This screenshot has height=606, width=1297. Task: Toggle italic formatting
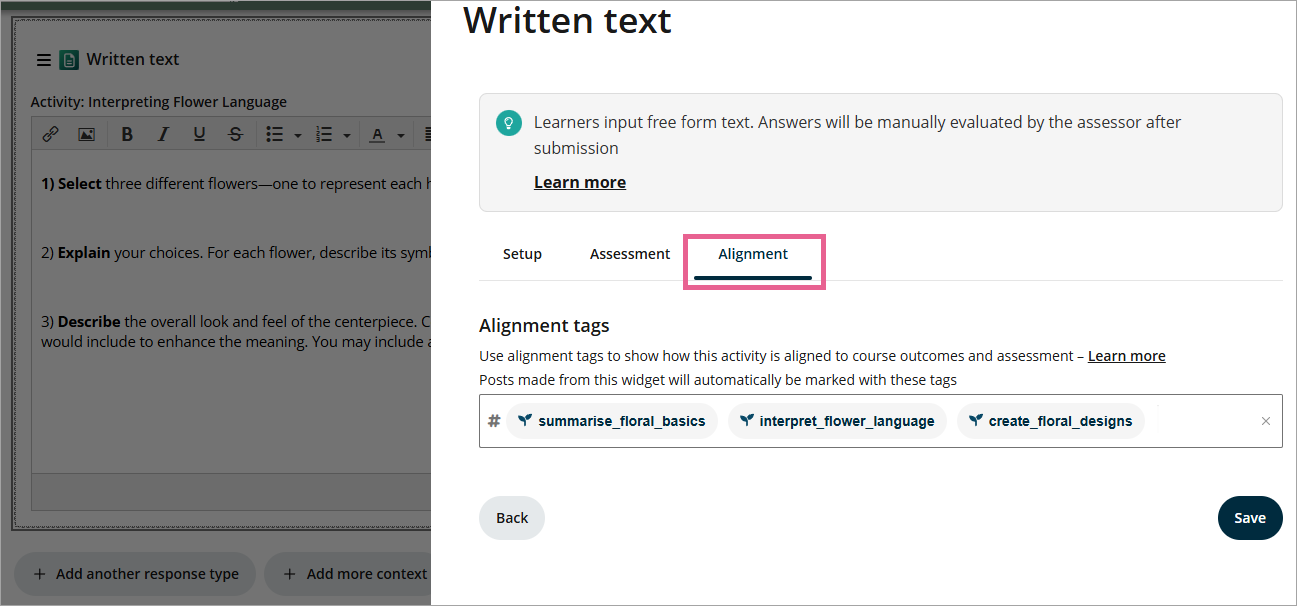[163, 134]
